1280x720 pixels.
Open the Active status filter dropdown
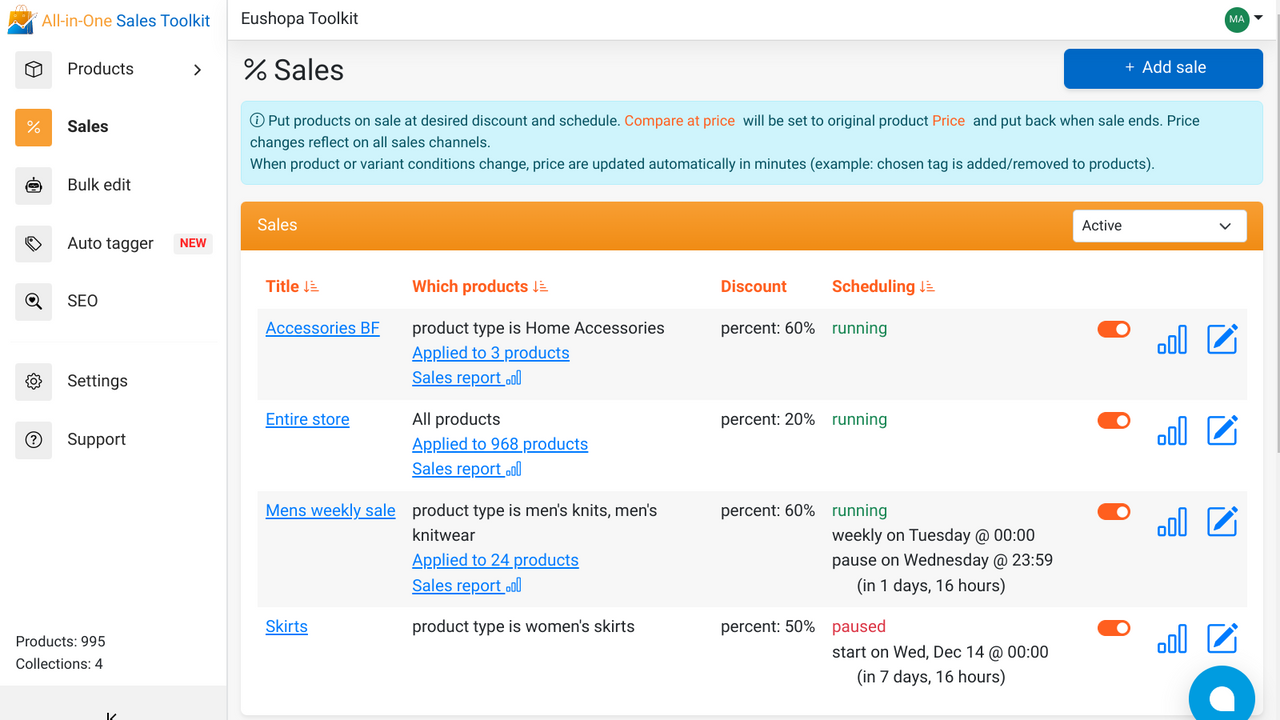click(1159, 226)
